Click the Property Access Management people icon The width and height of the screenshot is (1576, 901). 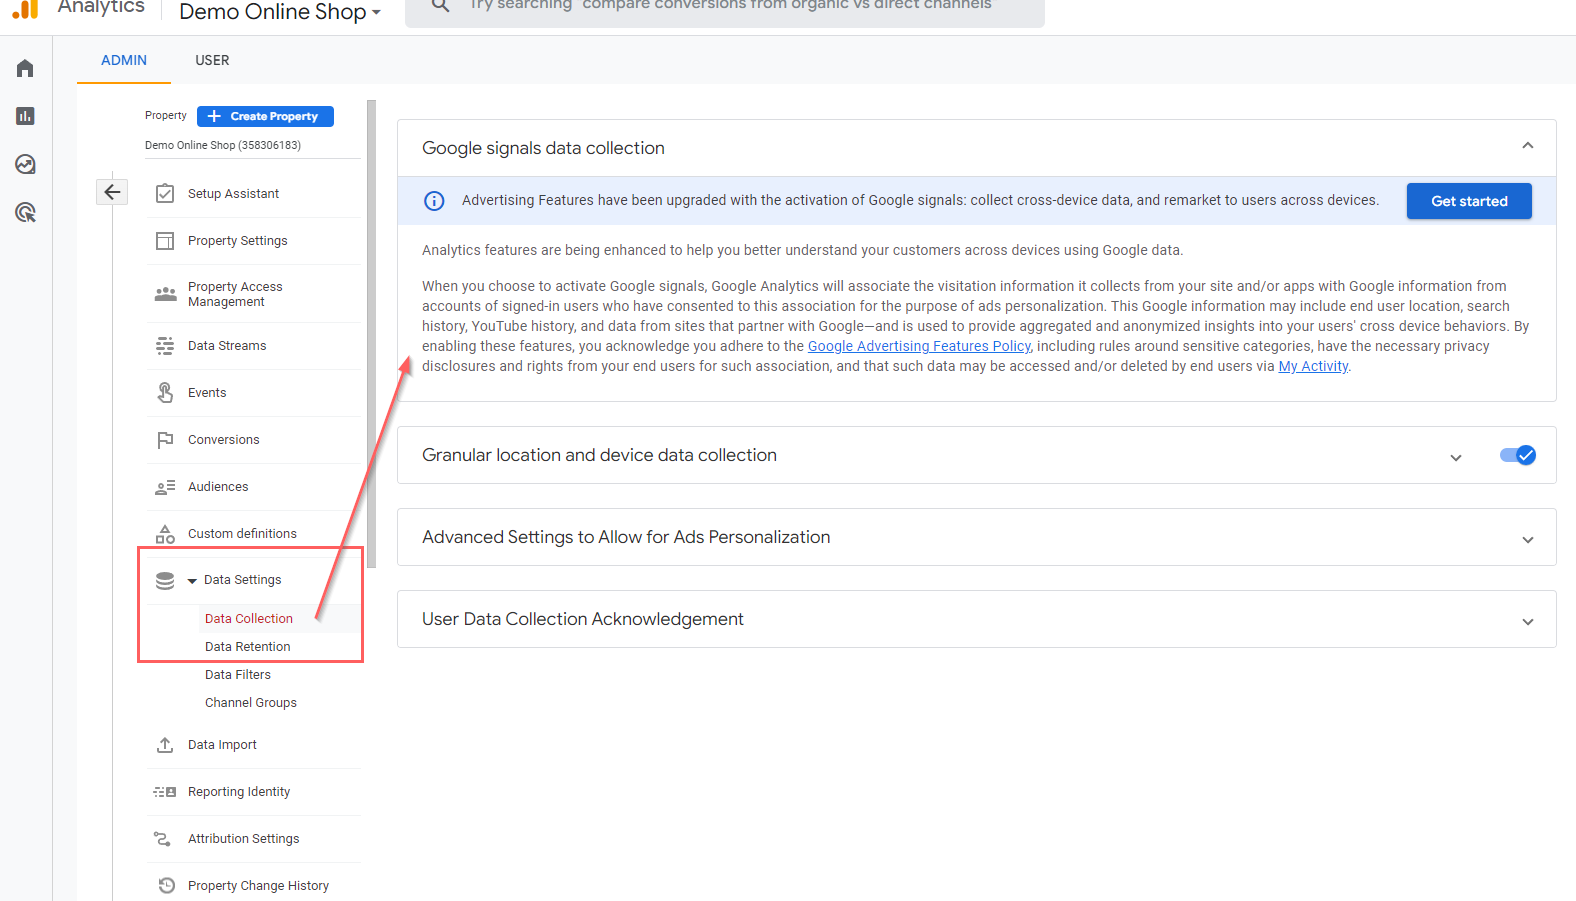coord(165,294)
